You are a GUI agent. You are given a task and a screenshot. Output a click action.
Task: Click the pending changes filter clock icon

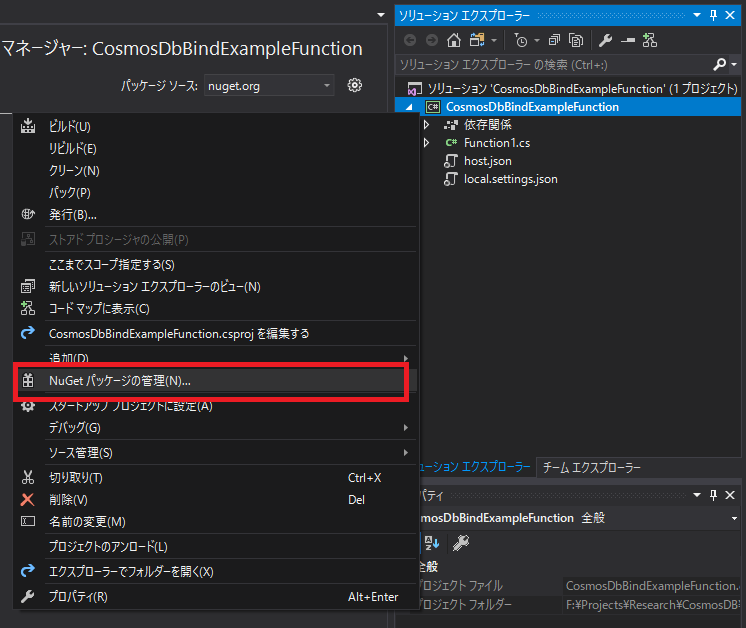tap(521, 41)
